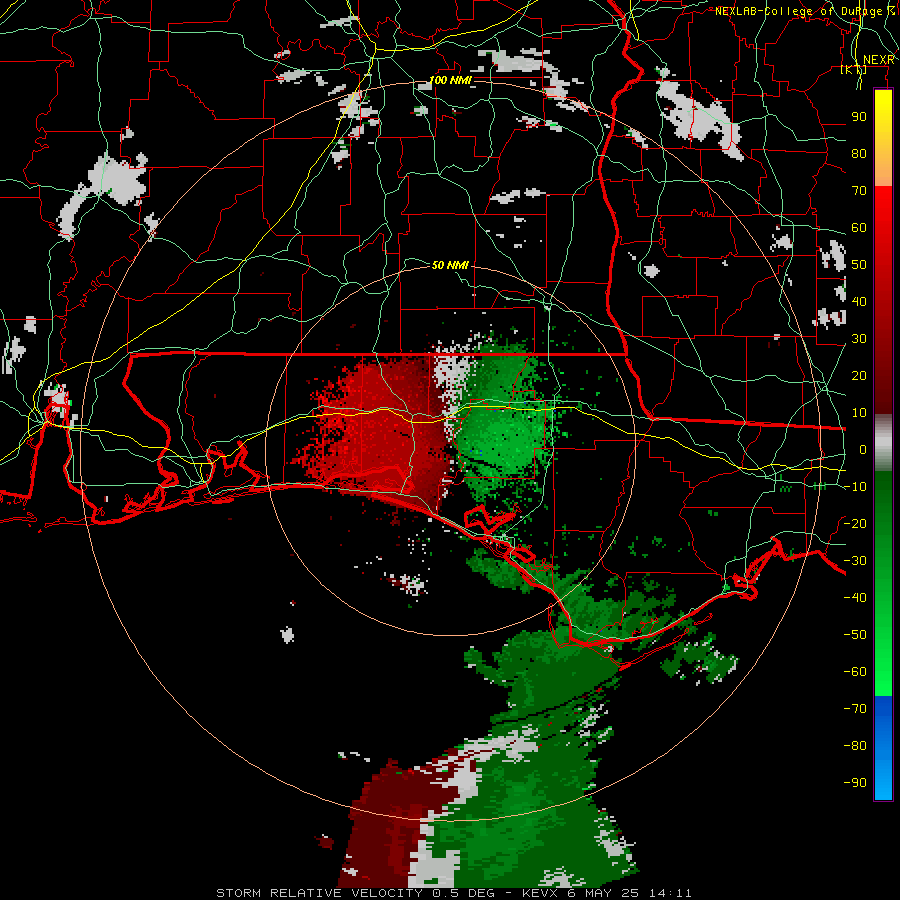This screenshot has width=900, height=900.
Task: Click the positive 50 value on the velocity scale
Action: coord(859,265)
